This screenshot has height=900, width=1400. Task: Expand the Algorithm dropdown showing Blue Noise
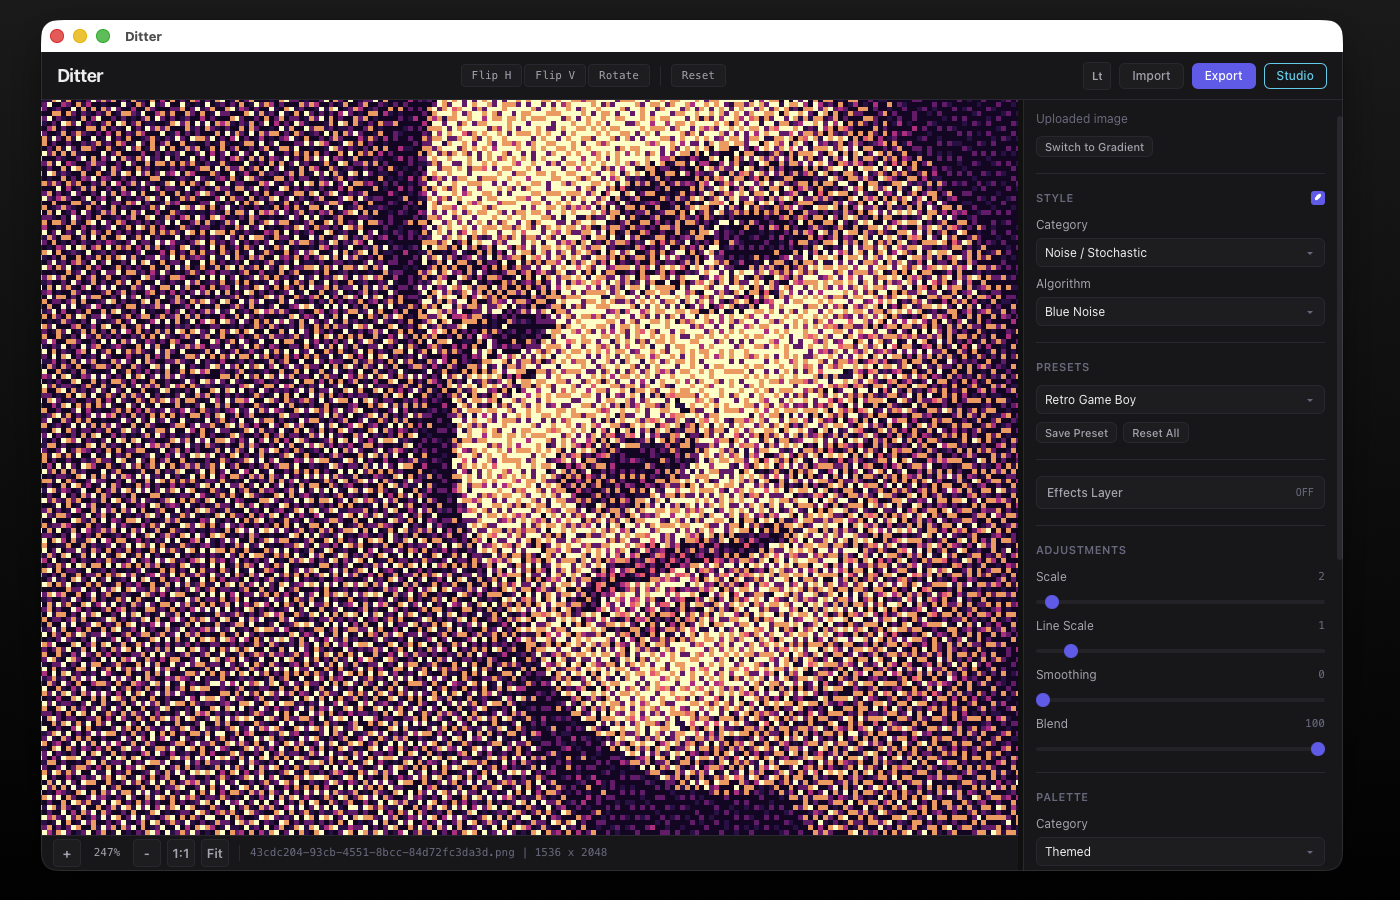(1180, 312)
